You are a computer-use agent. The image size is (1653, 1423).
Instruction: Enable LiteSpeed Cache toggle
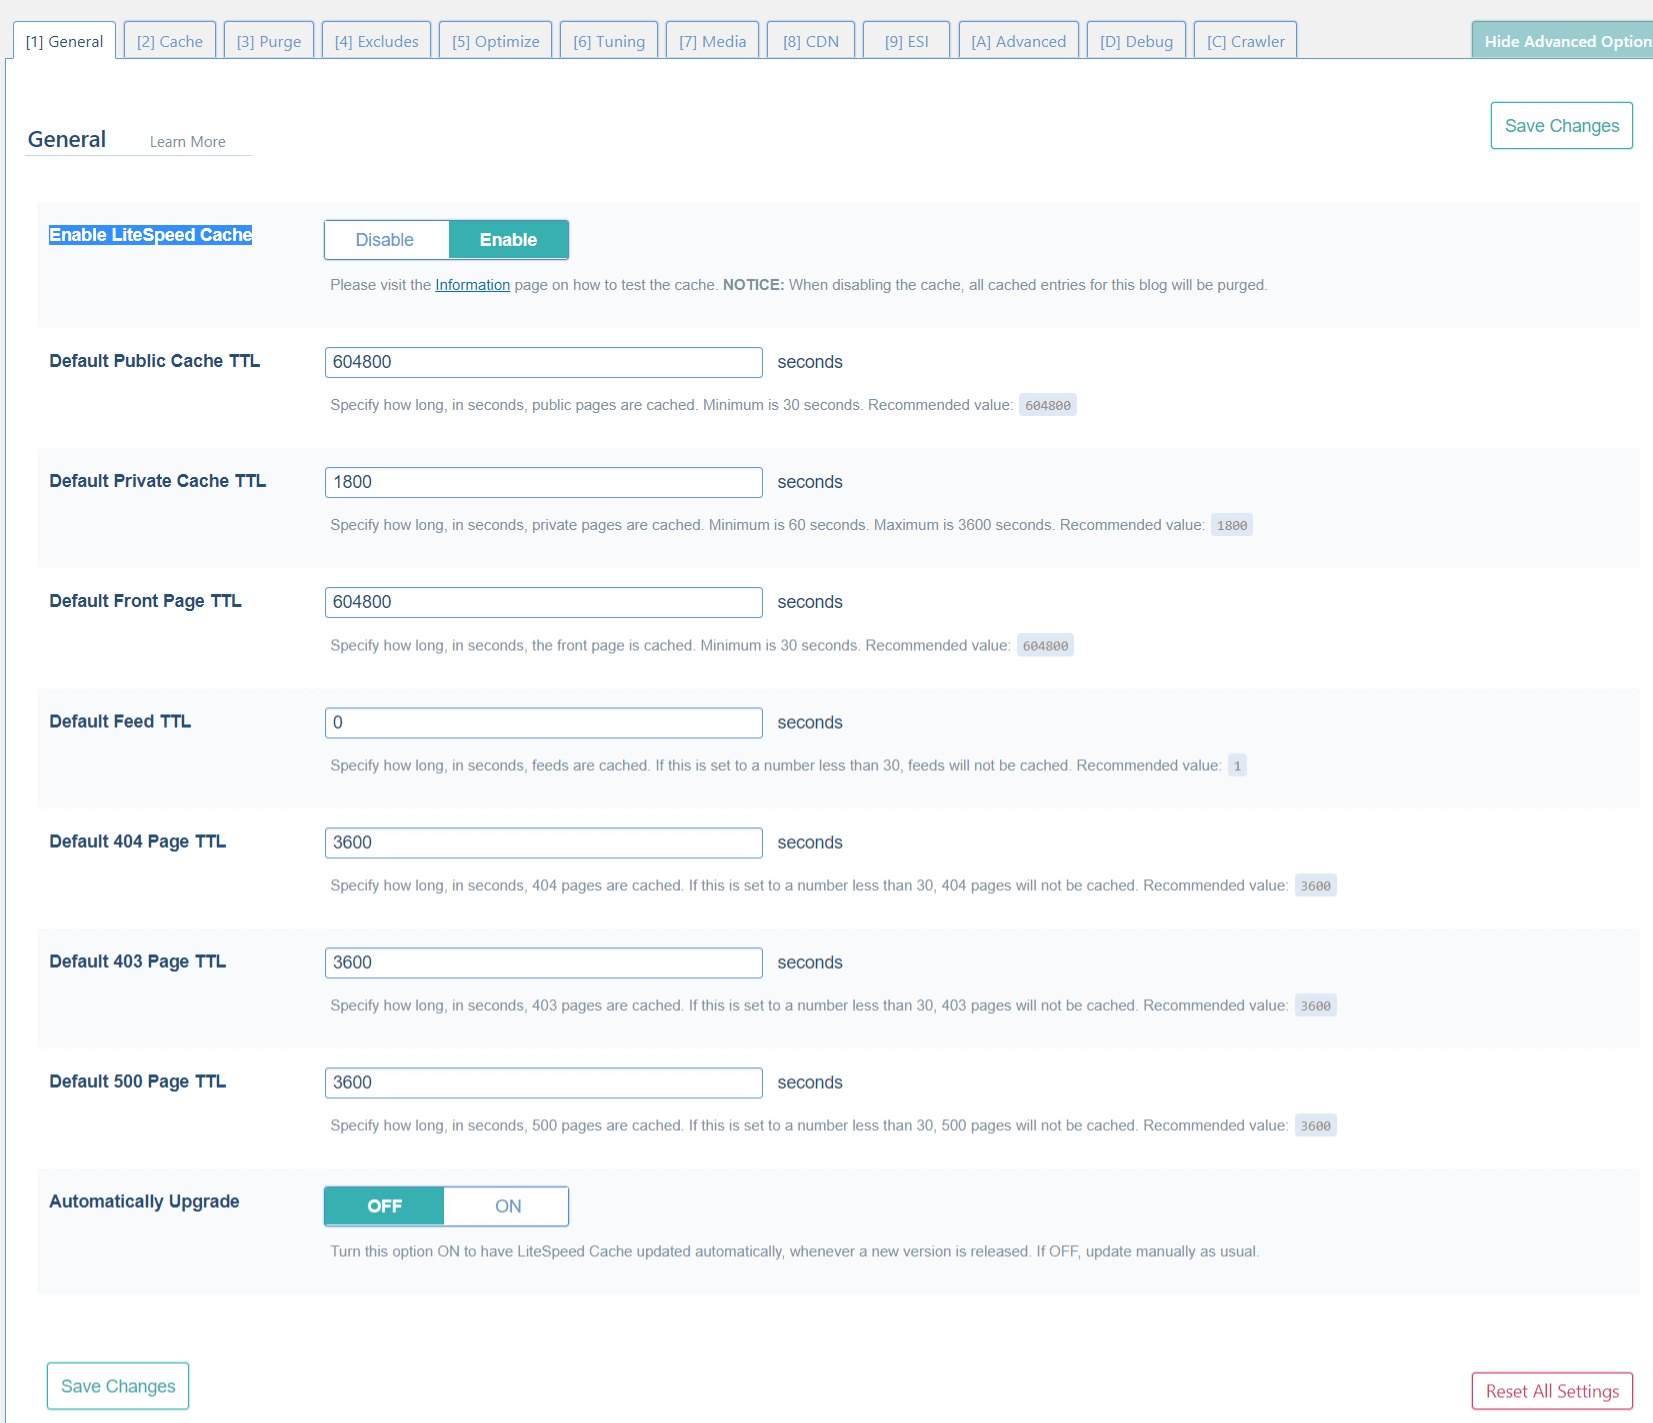pyautogui.click(x=508, y=240)
